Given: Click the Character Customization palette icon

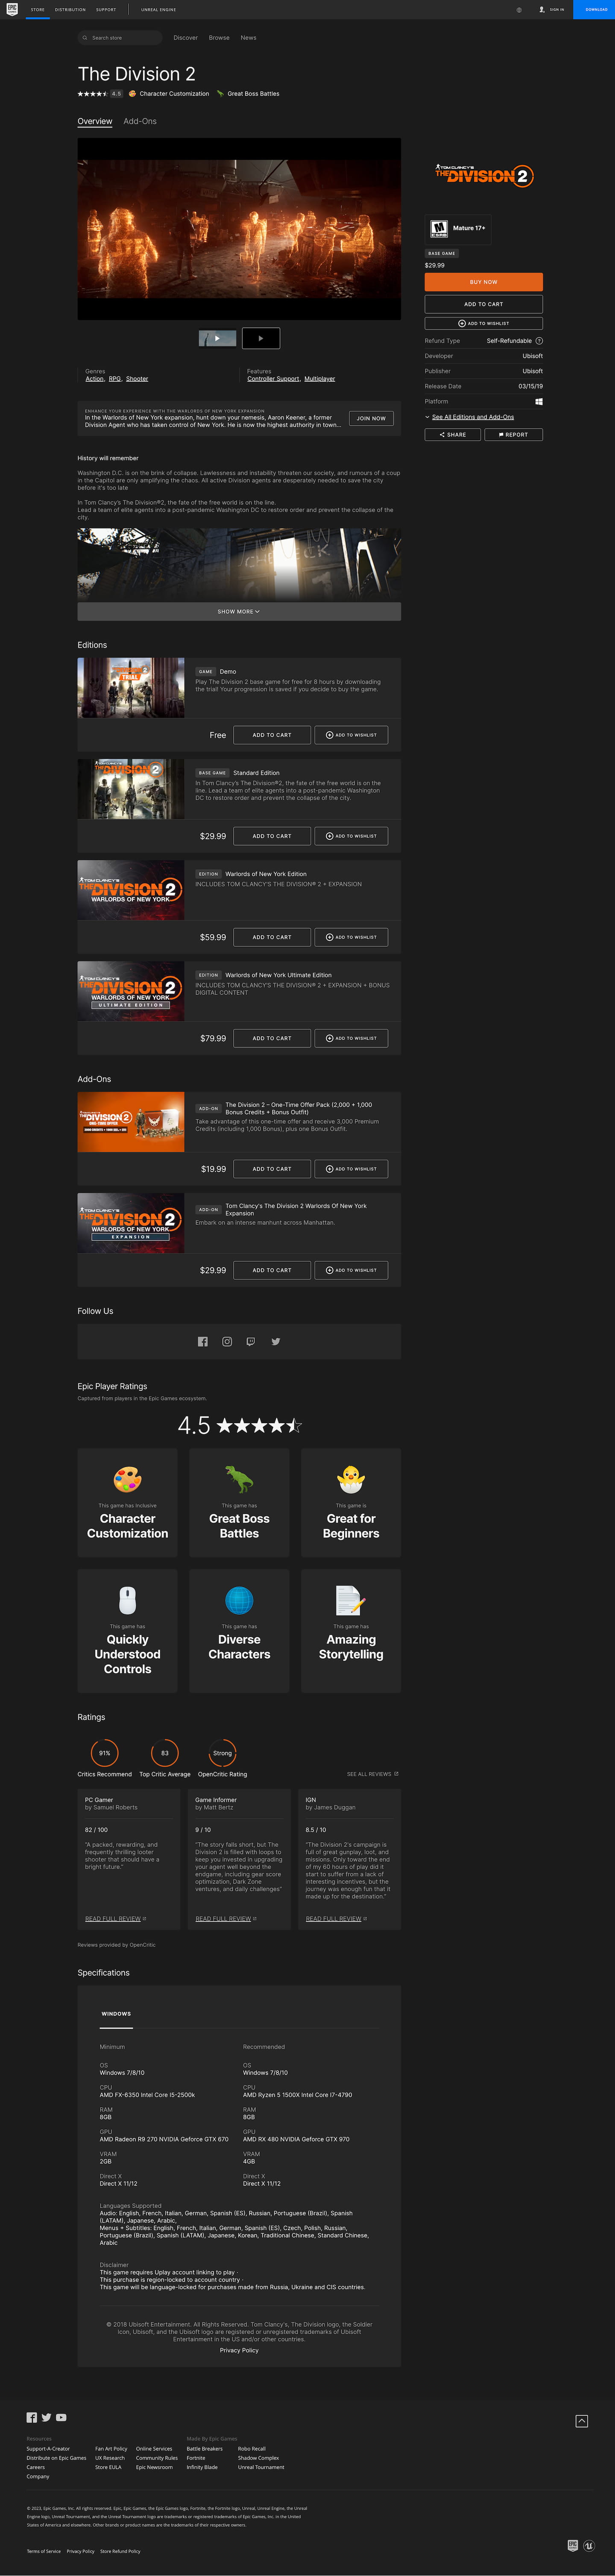Looking at the screenshot, I should (127, 1479).
